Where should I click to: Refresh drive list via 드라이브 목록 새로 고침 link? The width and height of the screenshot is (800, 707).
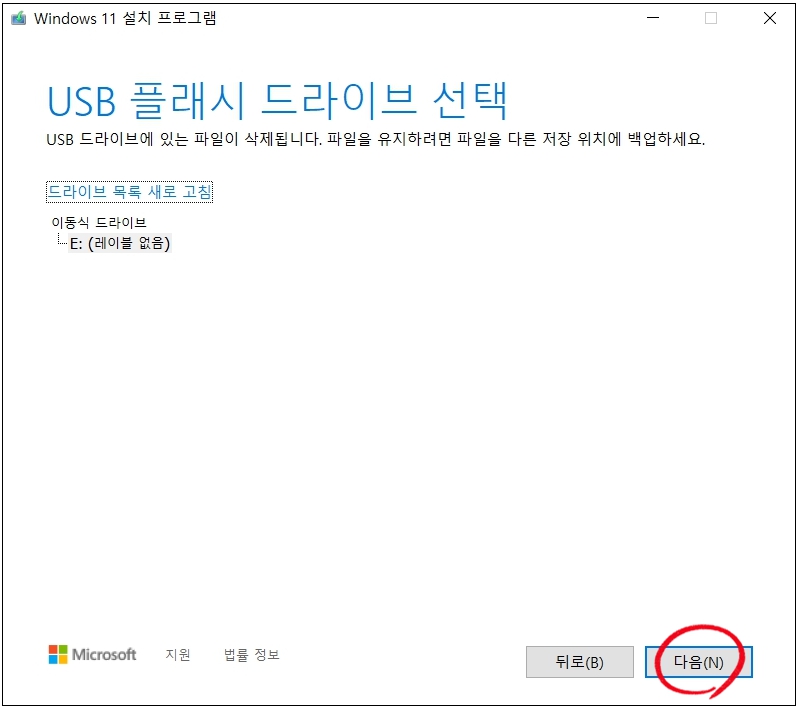click(129, 192)
